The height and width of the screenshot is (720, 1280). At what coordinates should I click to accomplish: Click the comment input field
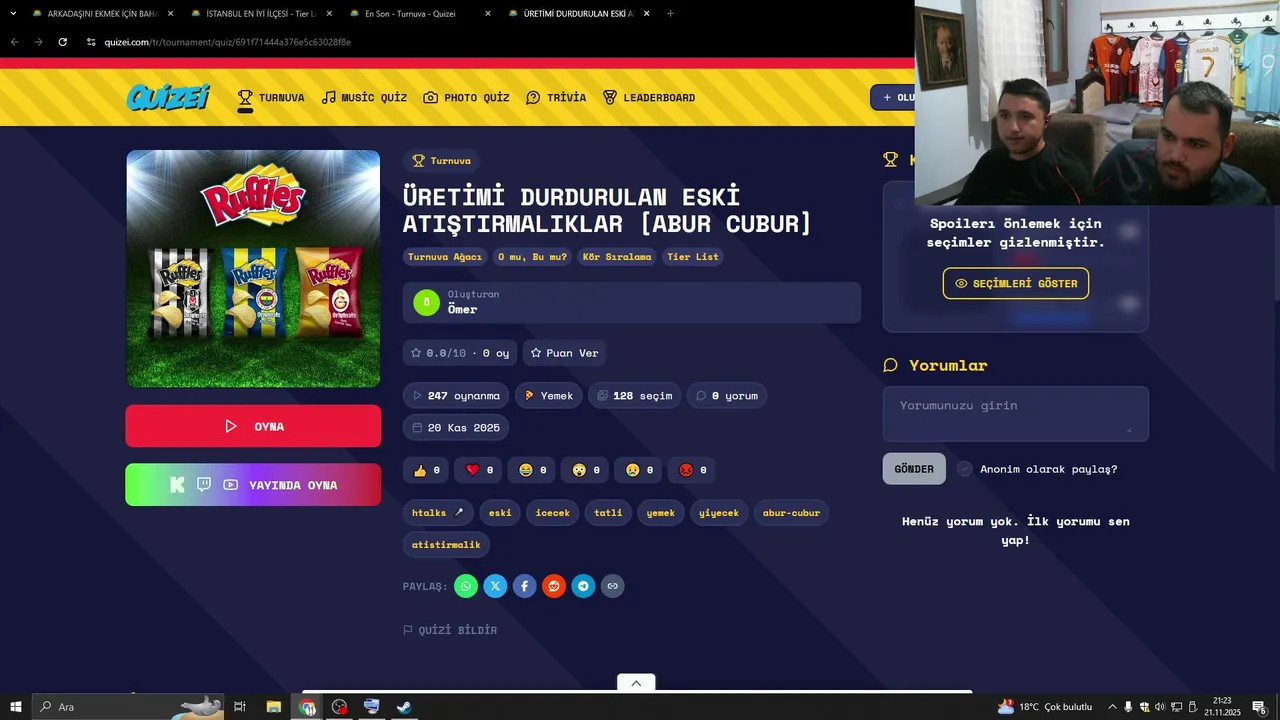[1016, 414]
